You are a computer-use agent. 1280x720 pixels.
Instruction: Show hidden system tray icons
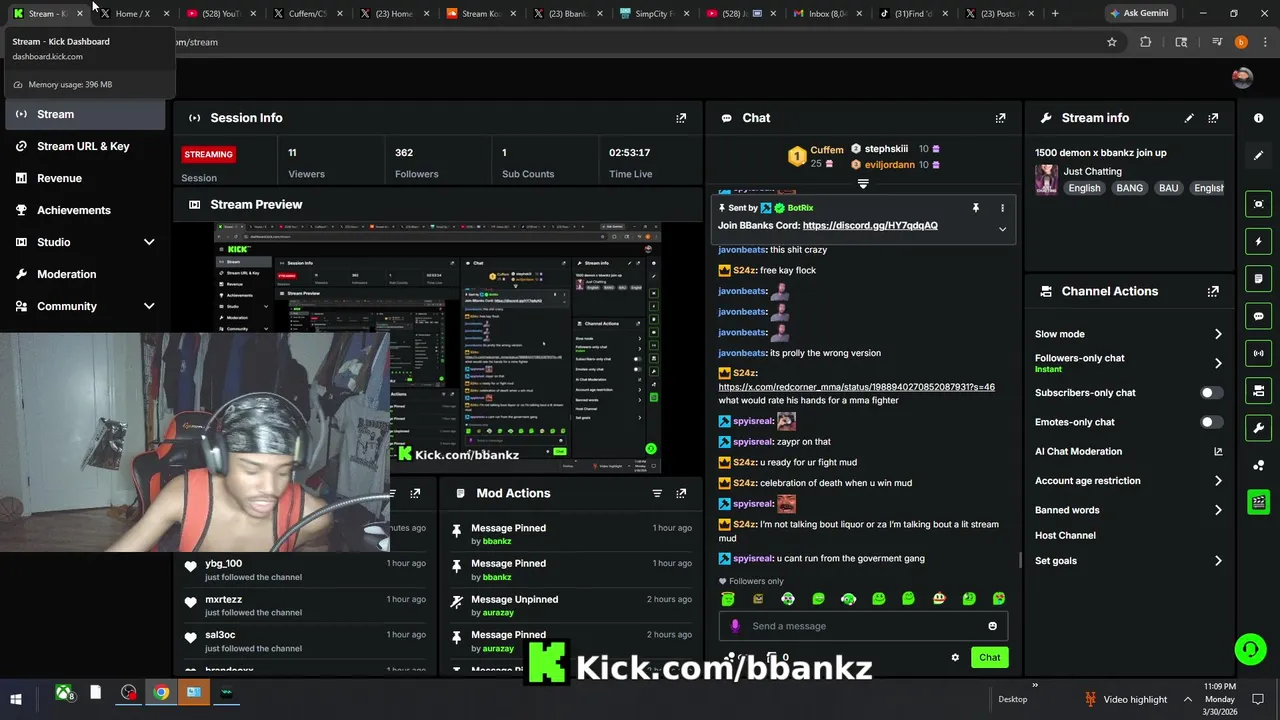pyautogui.click(x=1188, y=699)
